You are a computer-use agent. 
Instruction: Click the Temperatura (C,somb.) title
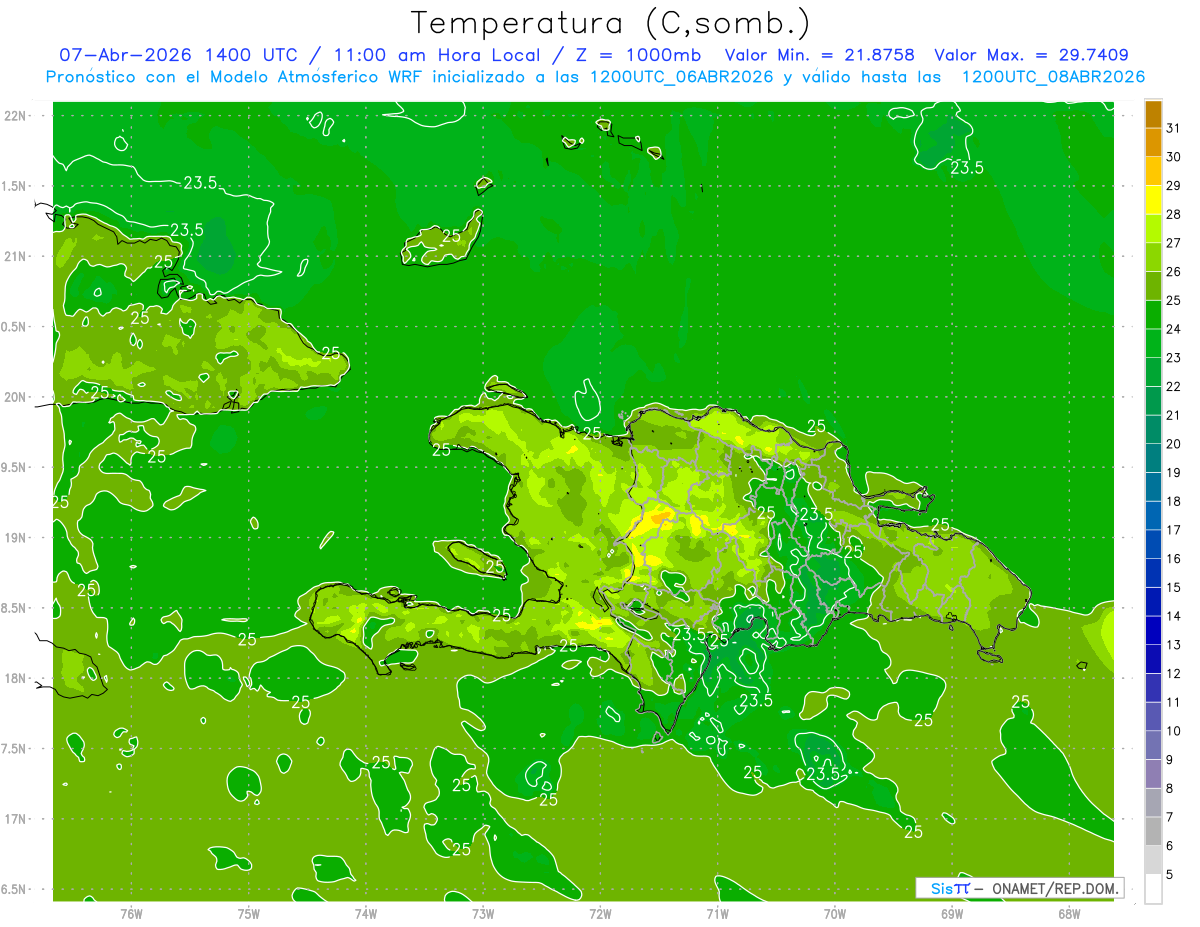click(610, 23)
